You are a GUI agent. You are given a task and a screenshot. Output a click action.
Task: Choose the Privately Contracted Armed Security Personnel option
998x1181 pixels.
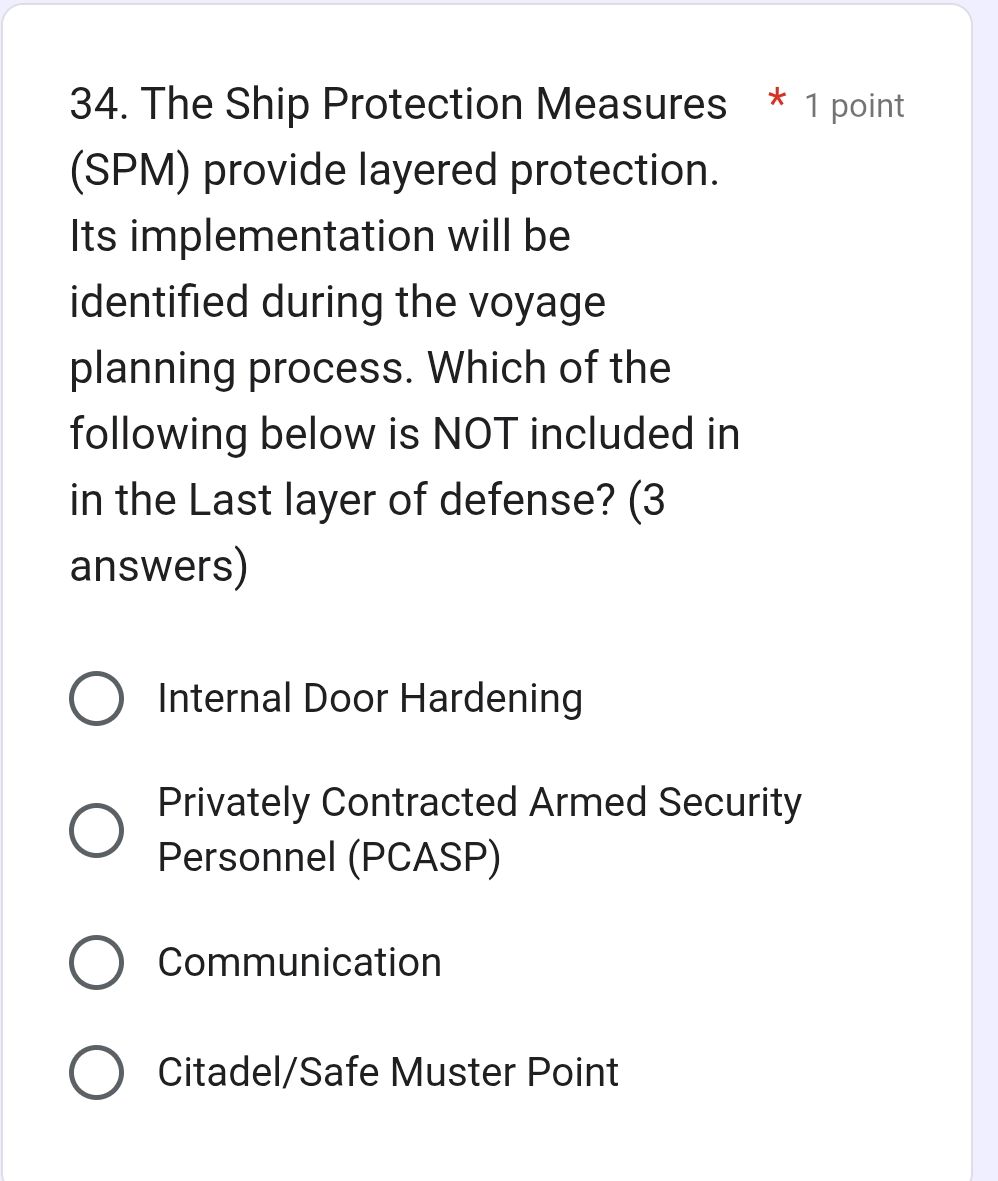pyautogui.click(x=97, y=828)
